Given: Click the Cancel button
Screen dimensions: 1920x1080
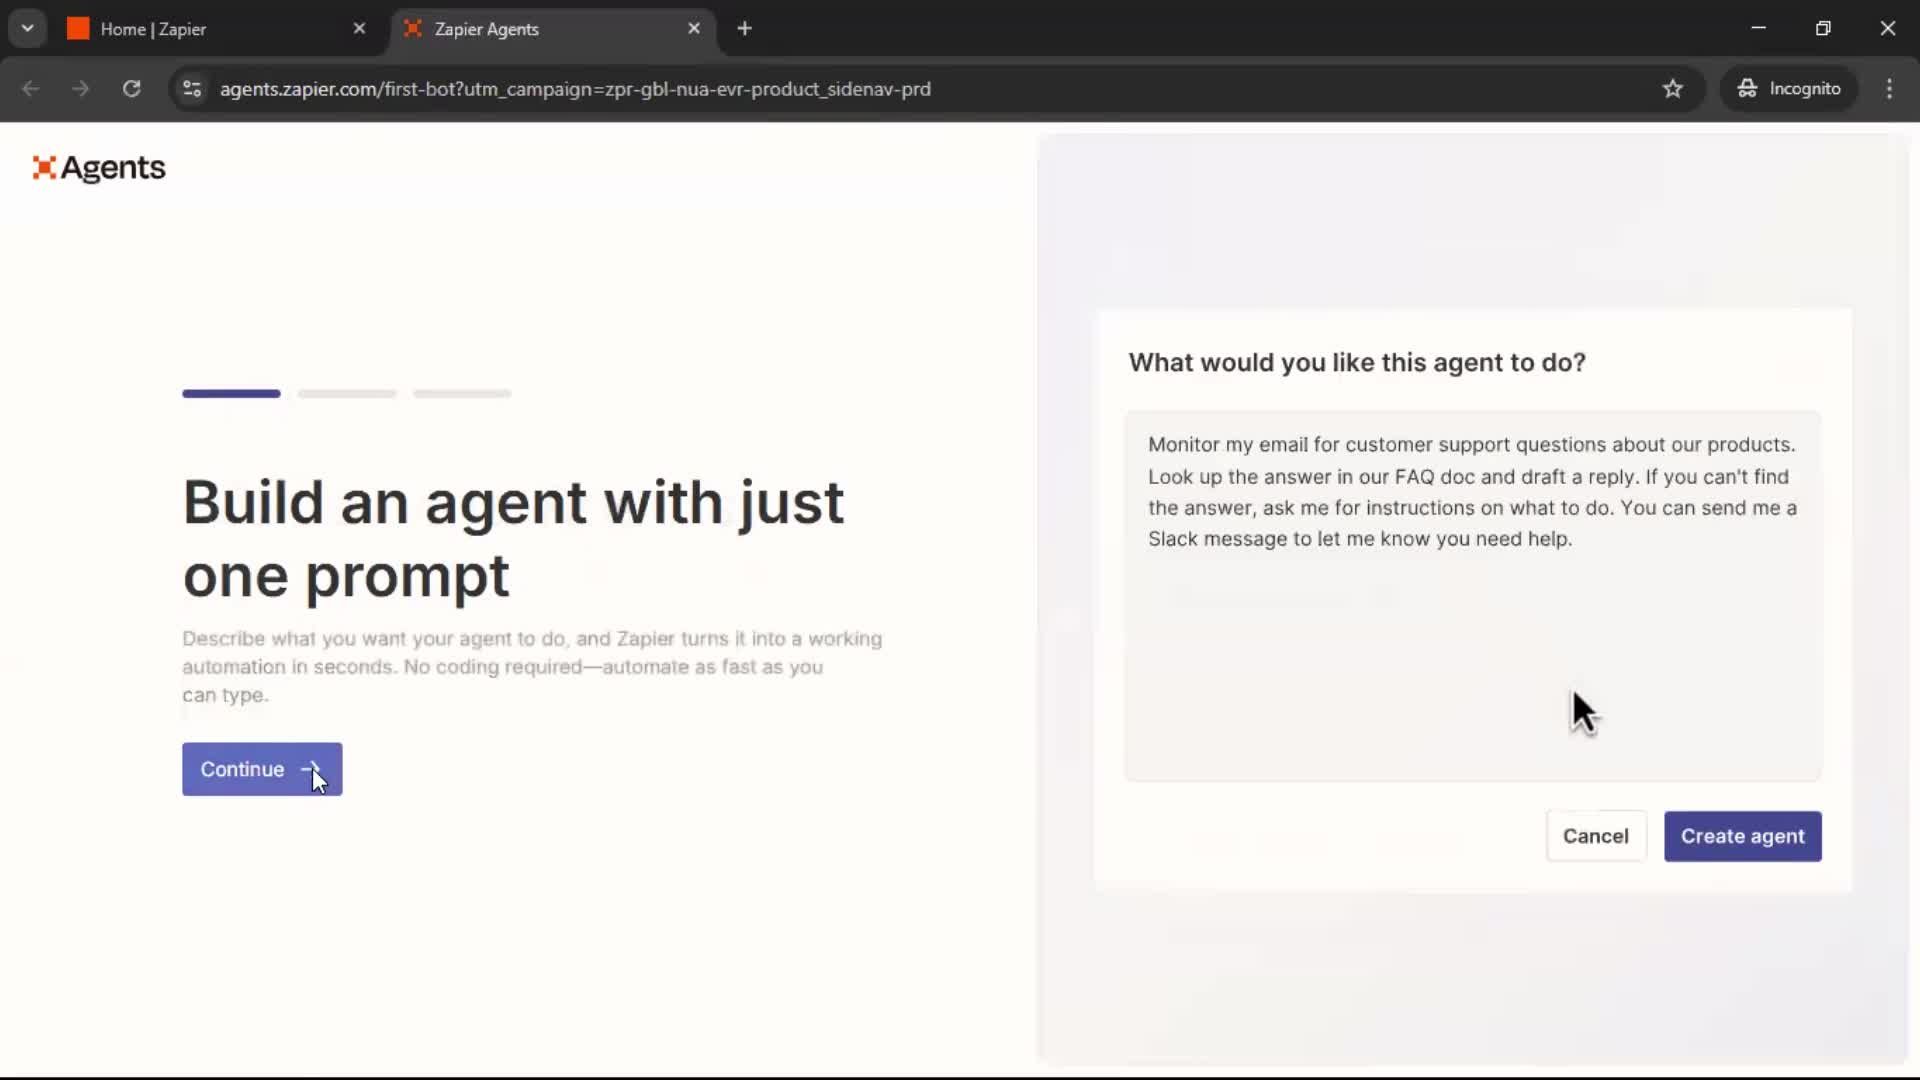Looking at the screenshot, I should point(1596,836).
